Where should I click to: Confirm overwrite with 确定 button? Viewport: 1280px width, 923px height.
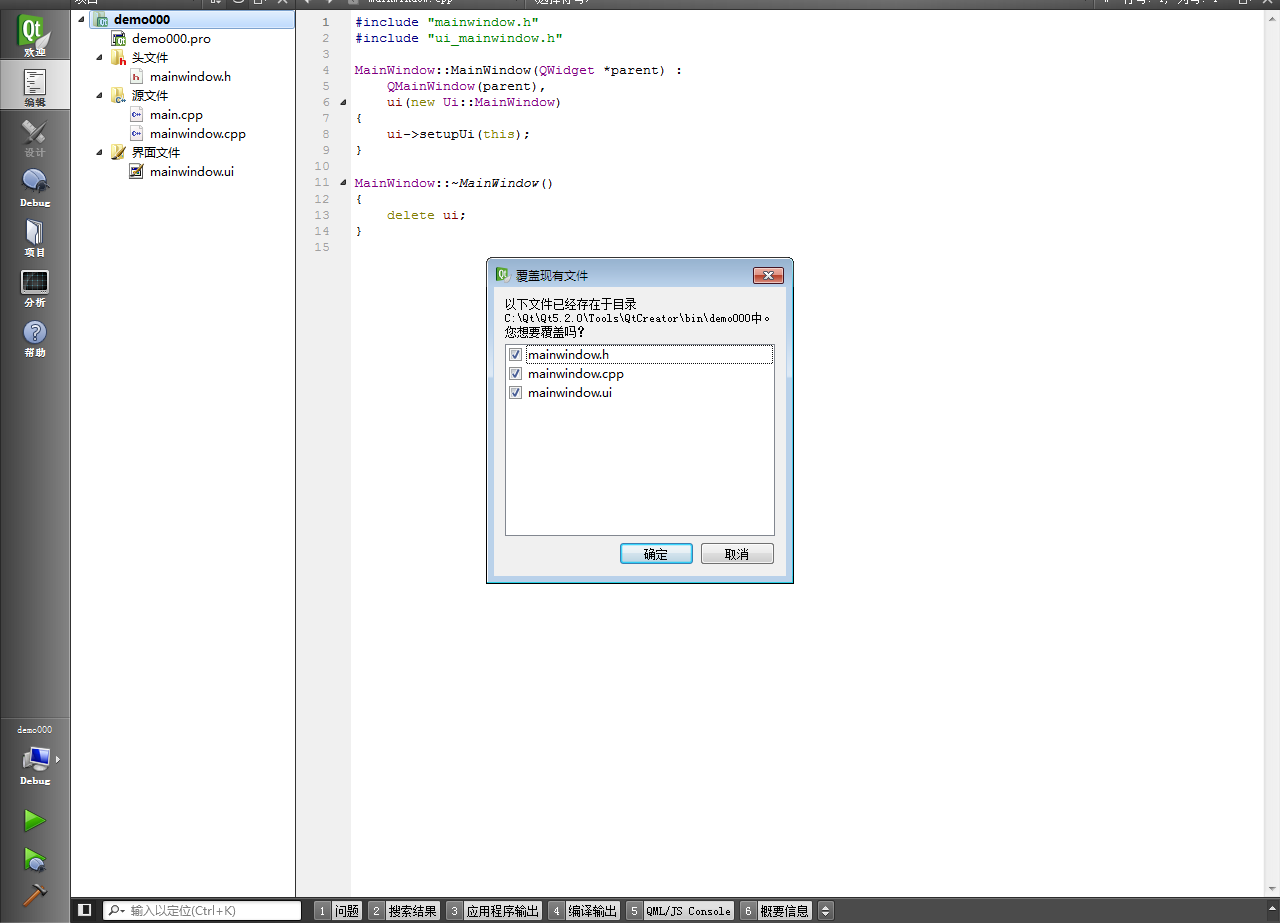(656, 554)
